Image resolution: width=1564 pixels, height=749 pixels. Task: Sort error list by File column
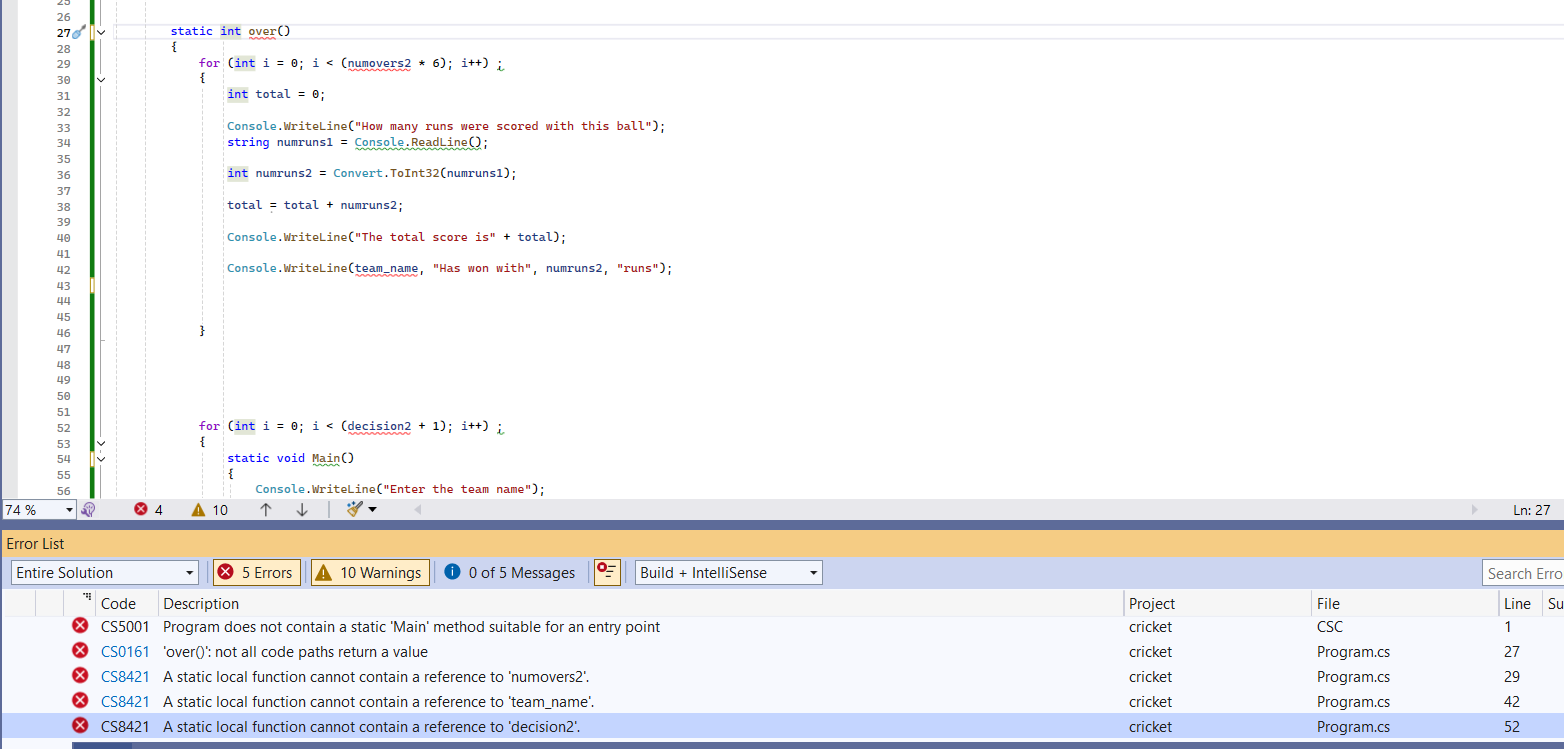tap(1405, 604)
